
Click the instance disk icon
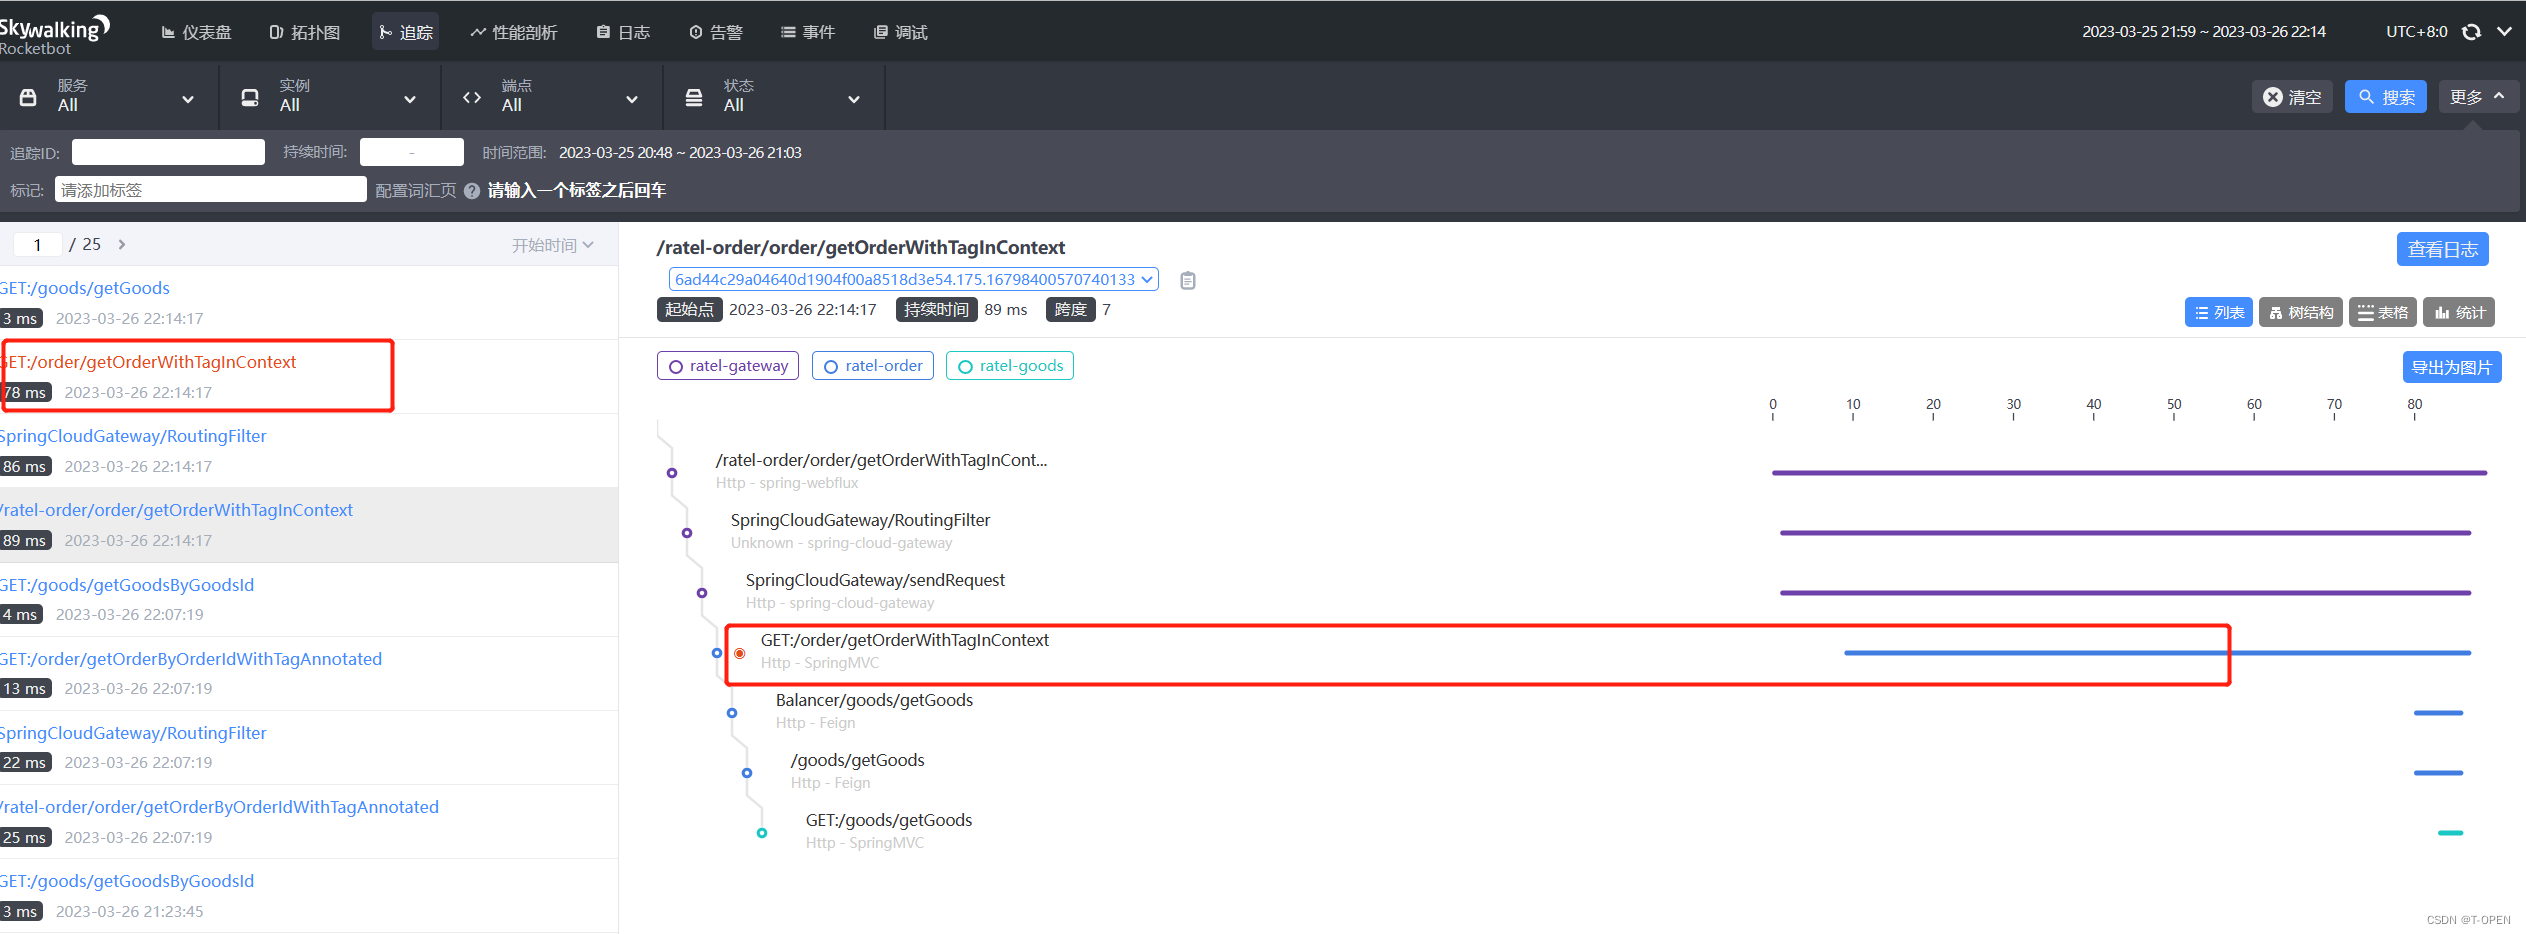(x=250, y=97)
